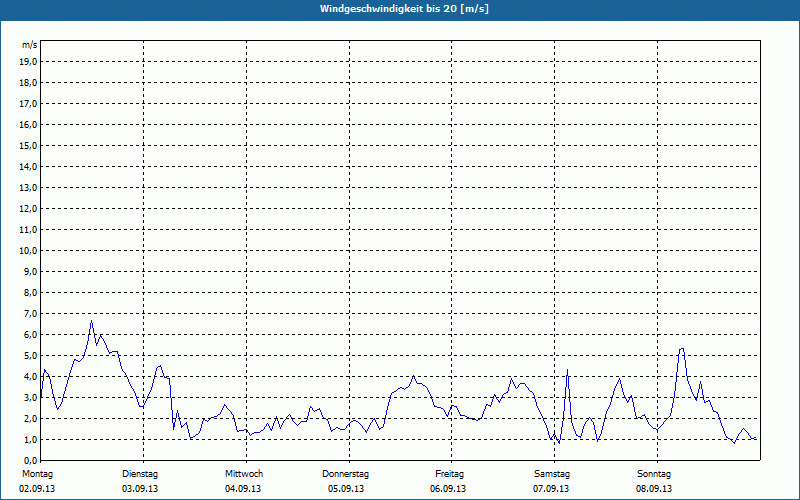The height and width of the screenshot is (500, 800).
Task: Pick the '7,0' y-axis label
Action: [x=31, y=313]
